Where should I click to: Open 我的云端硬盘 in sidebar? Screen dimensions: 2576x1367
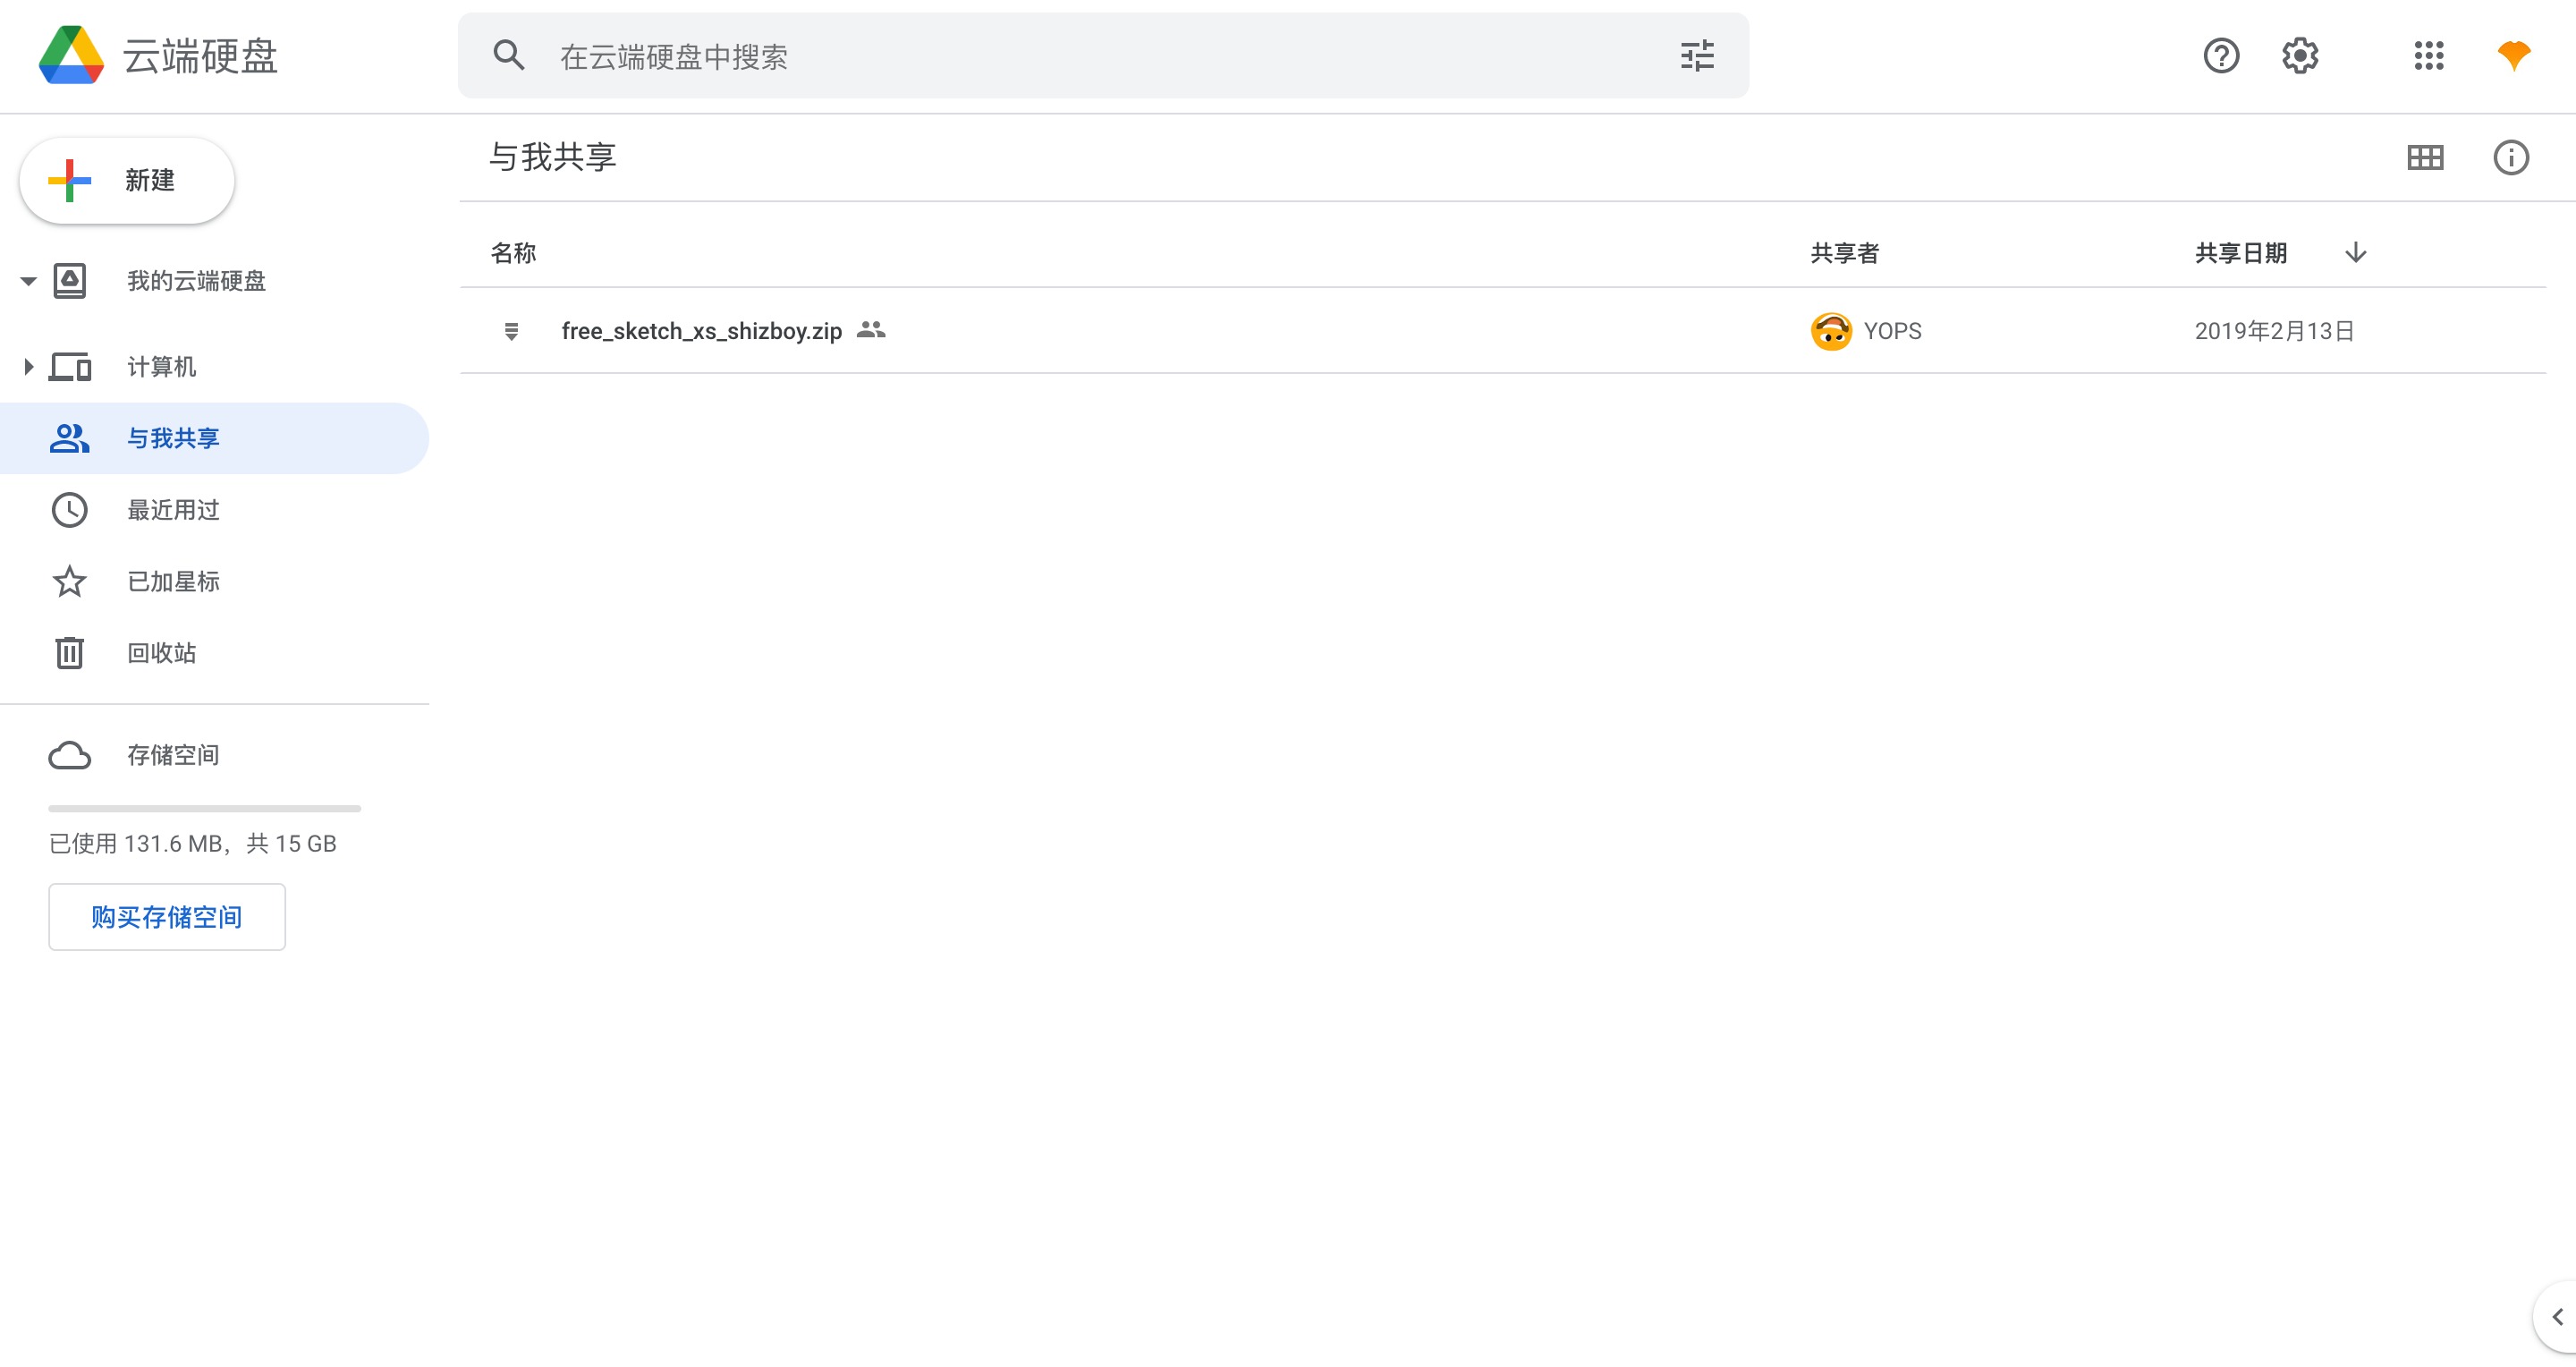(x=196, y=281)
